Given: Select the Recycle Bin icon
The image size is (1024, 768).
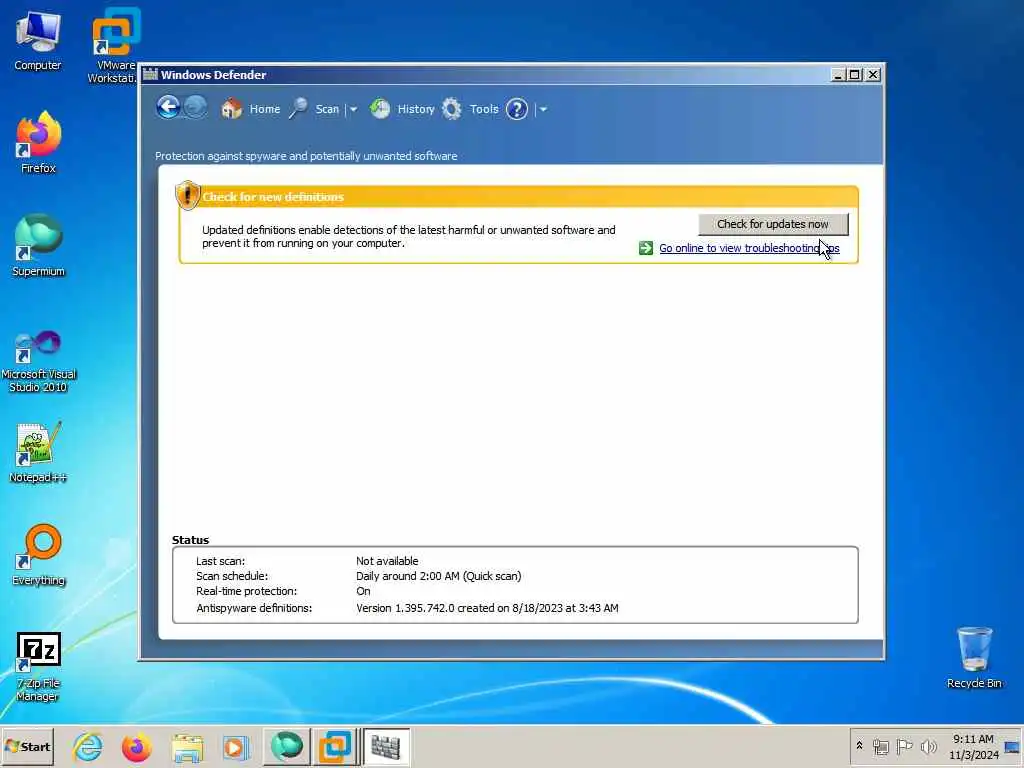Looking at the screenshot, I should (x=974, y=658).
